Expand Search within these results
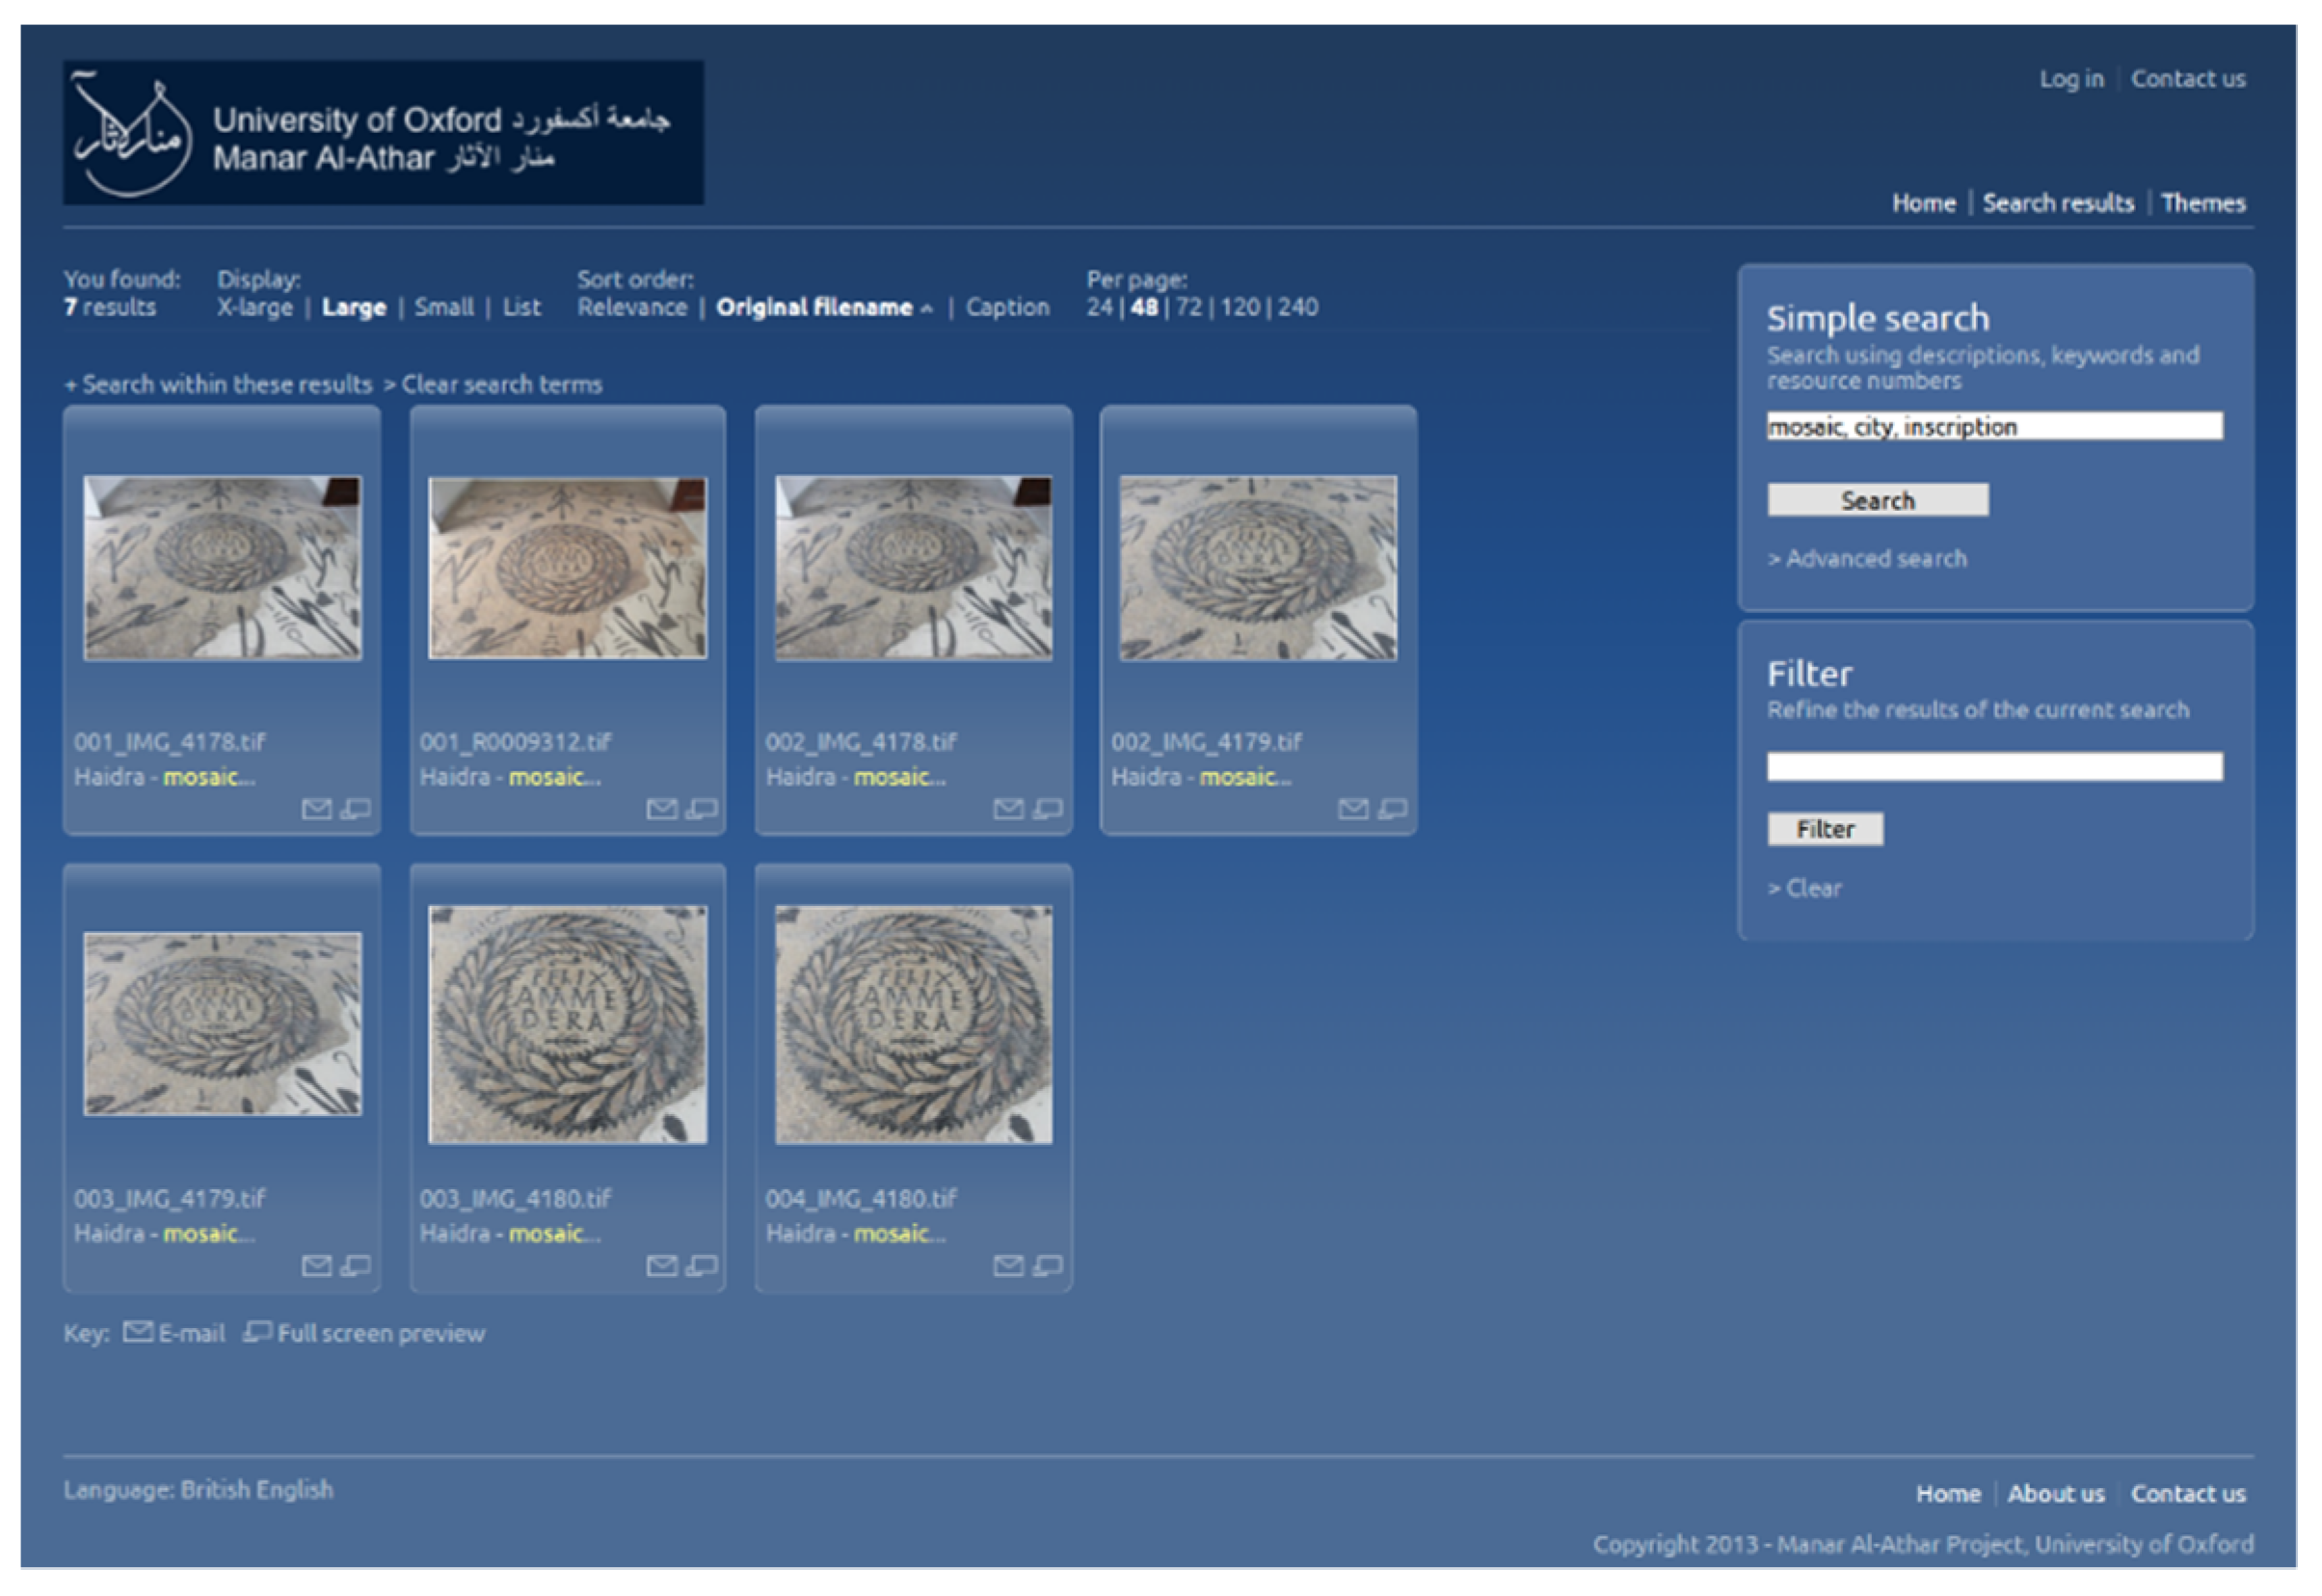 tap(218, 385)
